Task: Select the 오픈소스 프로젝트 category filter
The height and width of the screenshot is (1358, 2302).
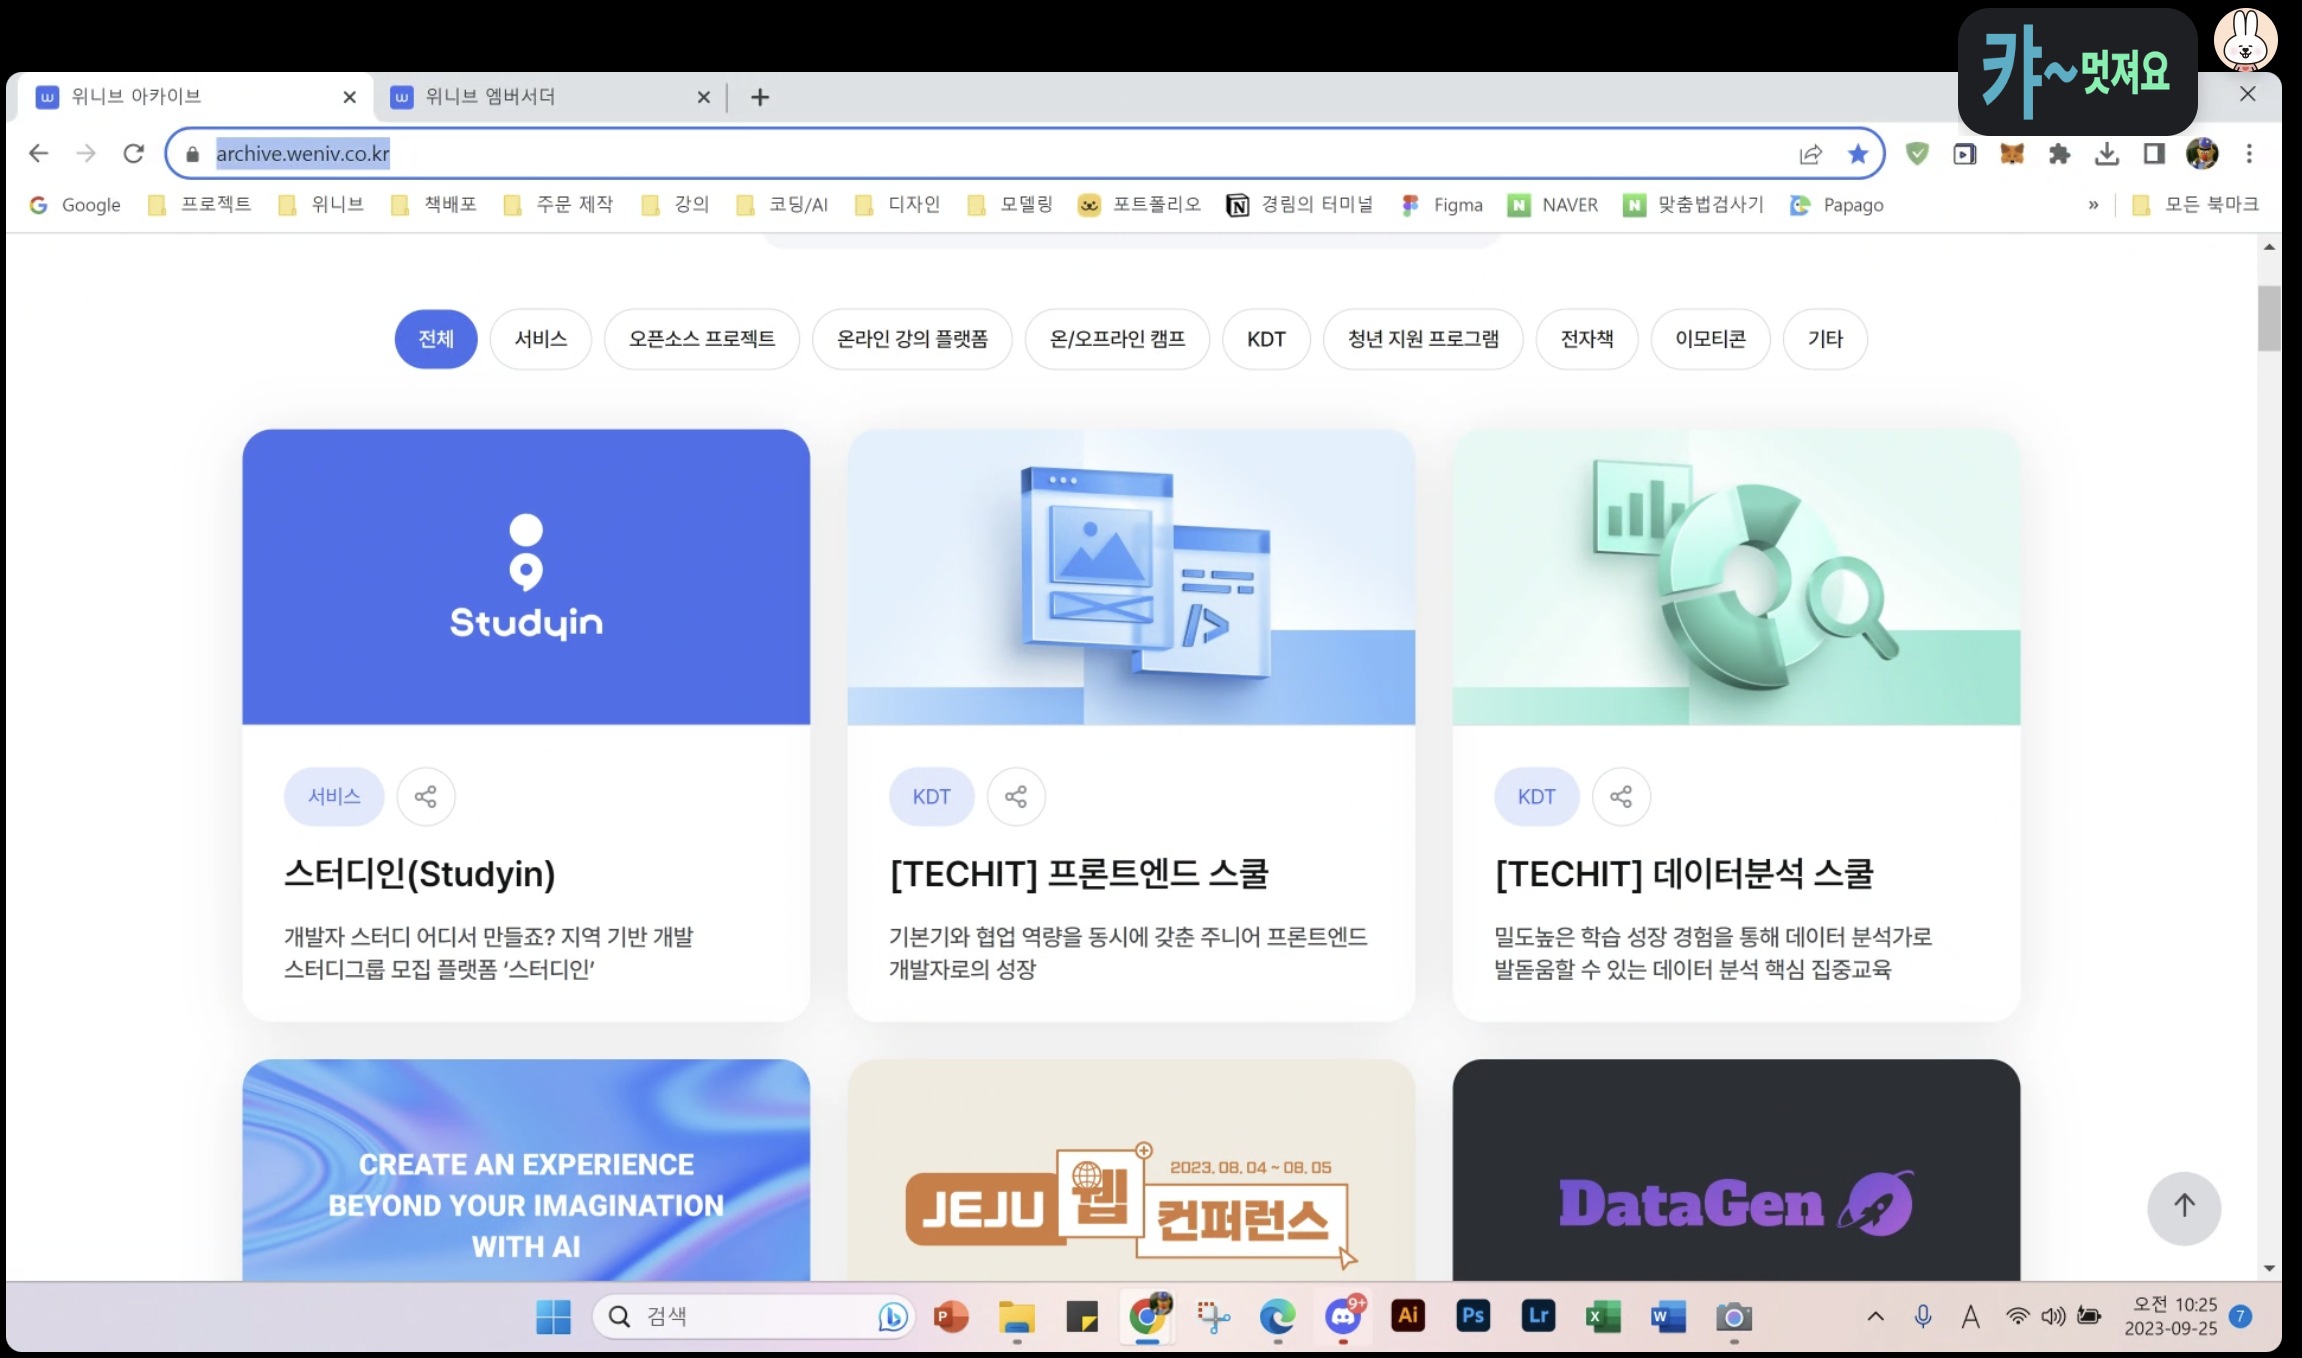Action: (x=702, y=339)
